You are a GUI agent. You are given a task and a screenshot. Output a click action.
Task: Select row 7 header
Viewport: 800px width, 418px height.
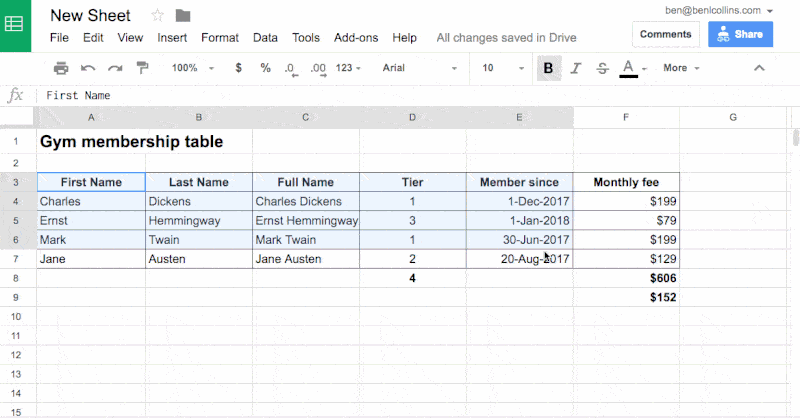click(x=16, y=259)
